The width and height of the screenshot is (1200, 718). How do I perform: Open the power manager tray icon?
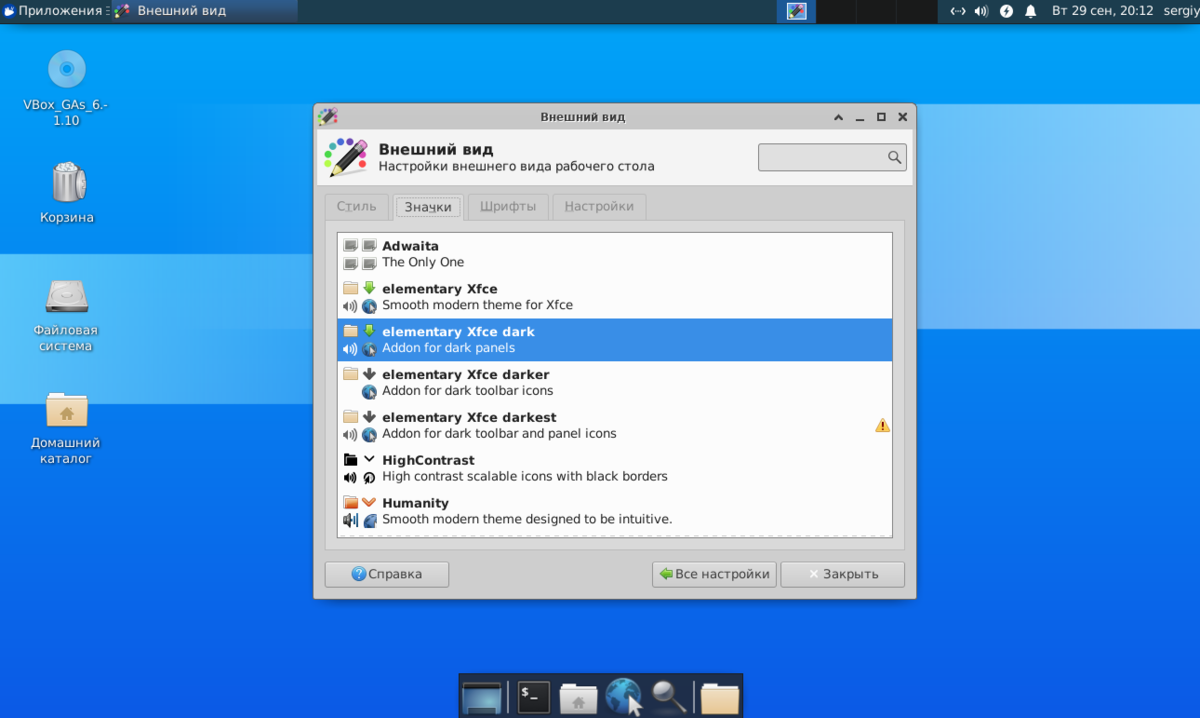click(1006, 11)
